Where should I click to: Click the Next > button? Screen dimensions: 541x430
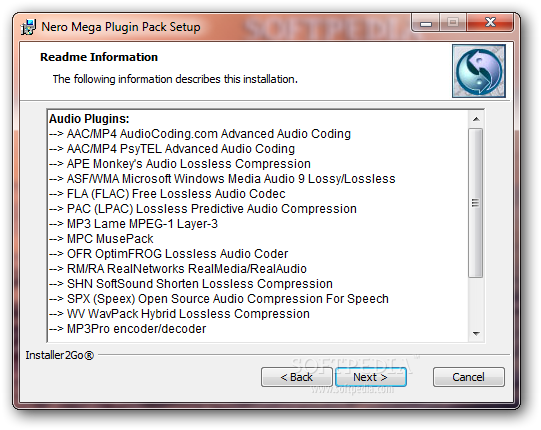pyautogui.click(x=371, y=377)
